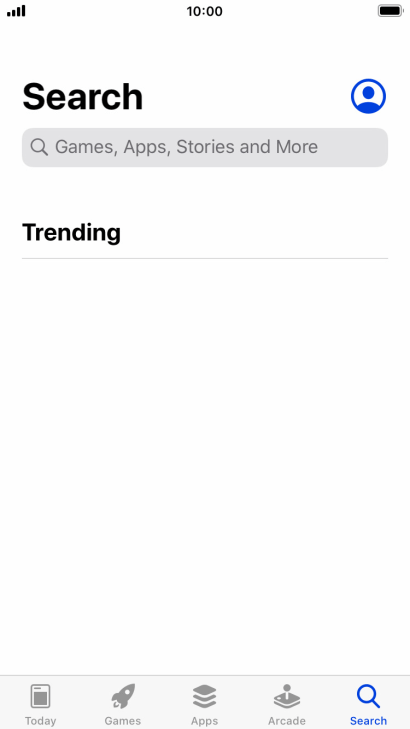
Task: Open the Arcade joystick icon
Action: [287, 696]
